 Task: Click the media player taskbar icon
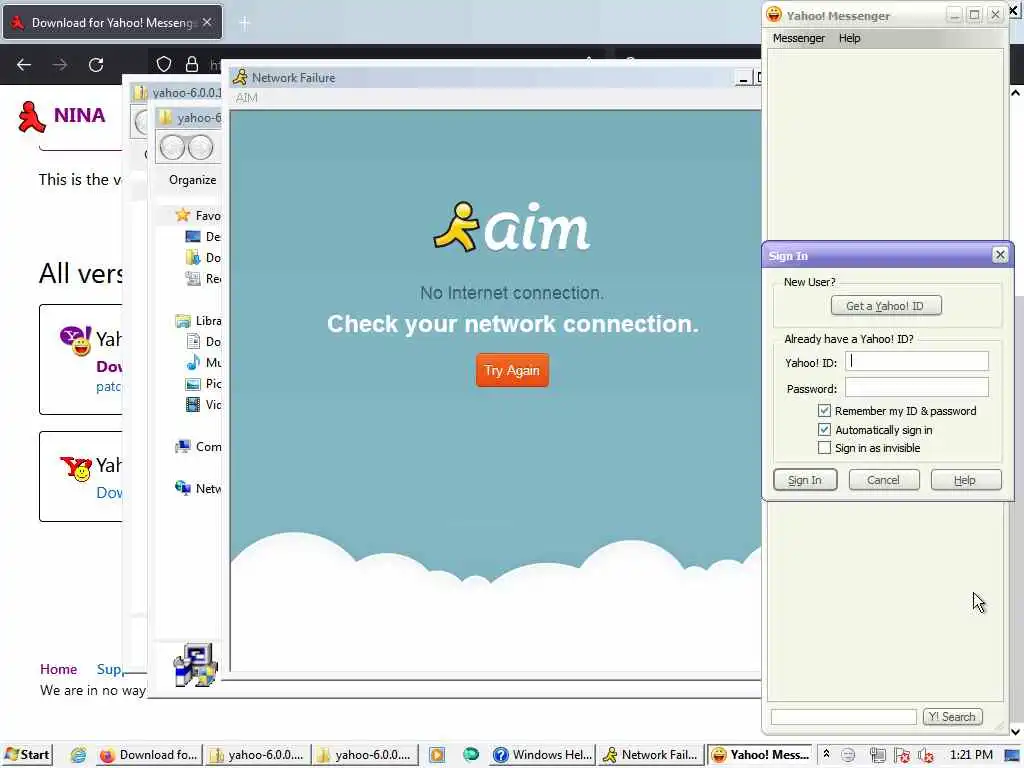[437, 755]
